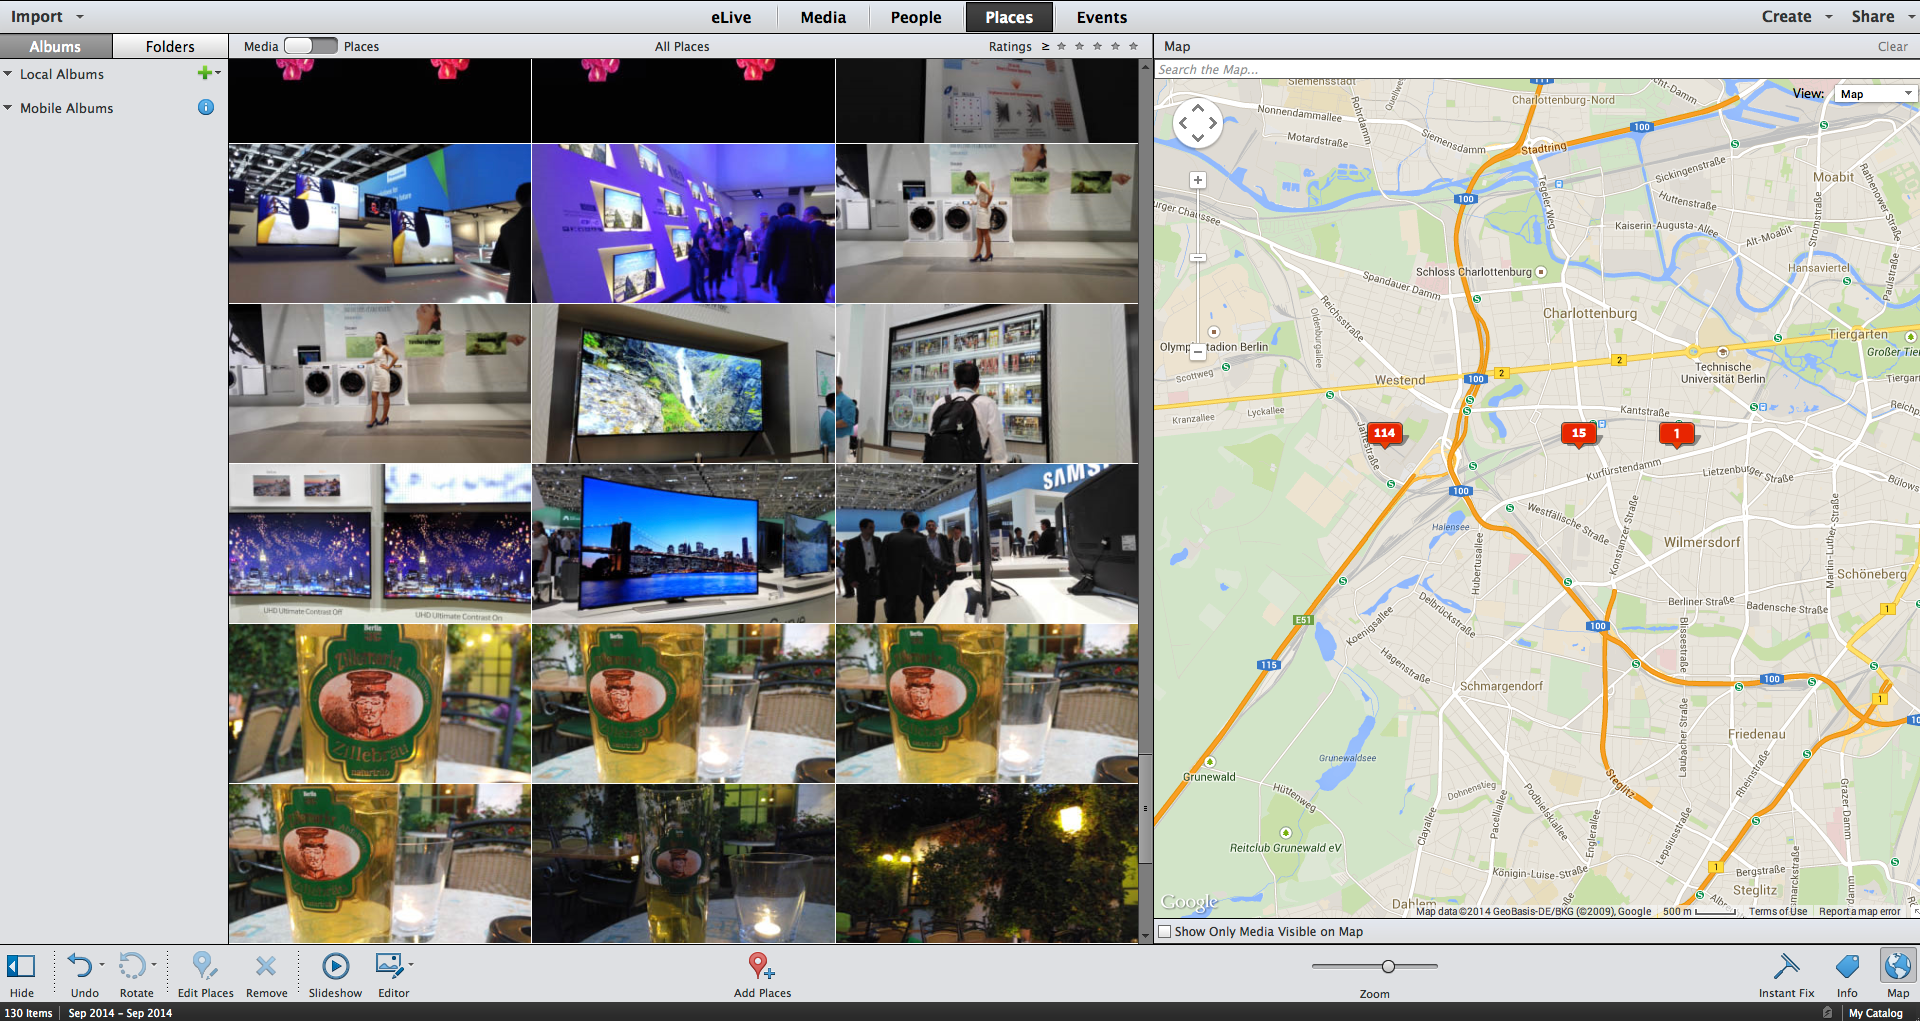1920x1021 pixels.
Task: Enable Show Only Media Visible on Map
Action: (x=1164, y=932)
